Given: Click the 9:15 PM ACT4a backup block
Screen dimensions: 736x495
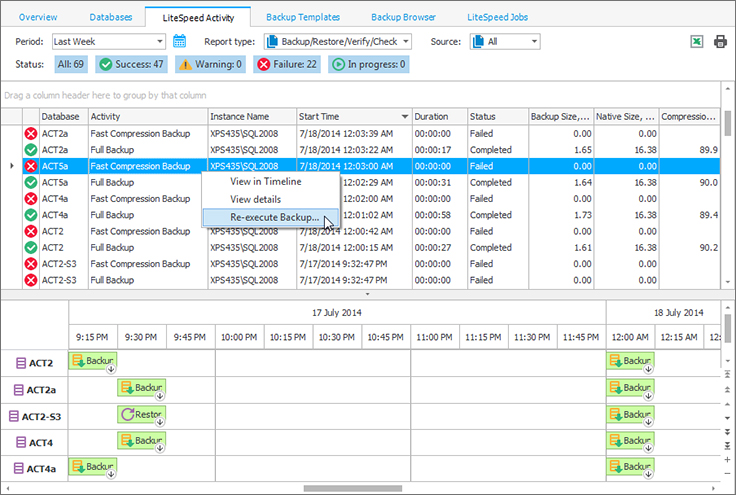Looking at the screenshot, I should click(x=92, y=466).
